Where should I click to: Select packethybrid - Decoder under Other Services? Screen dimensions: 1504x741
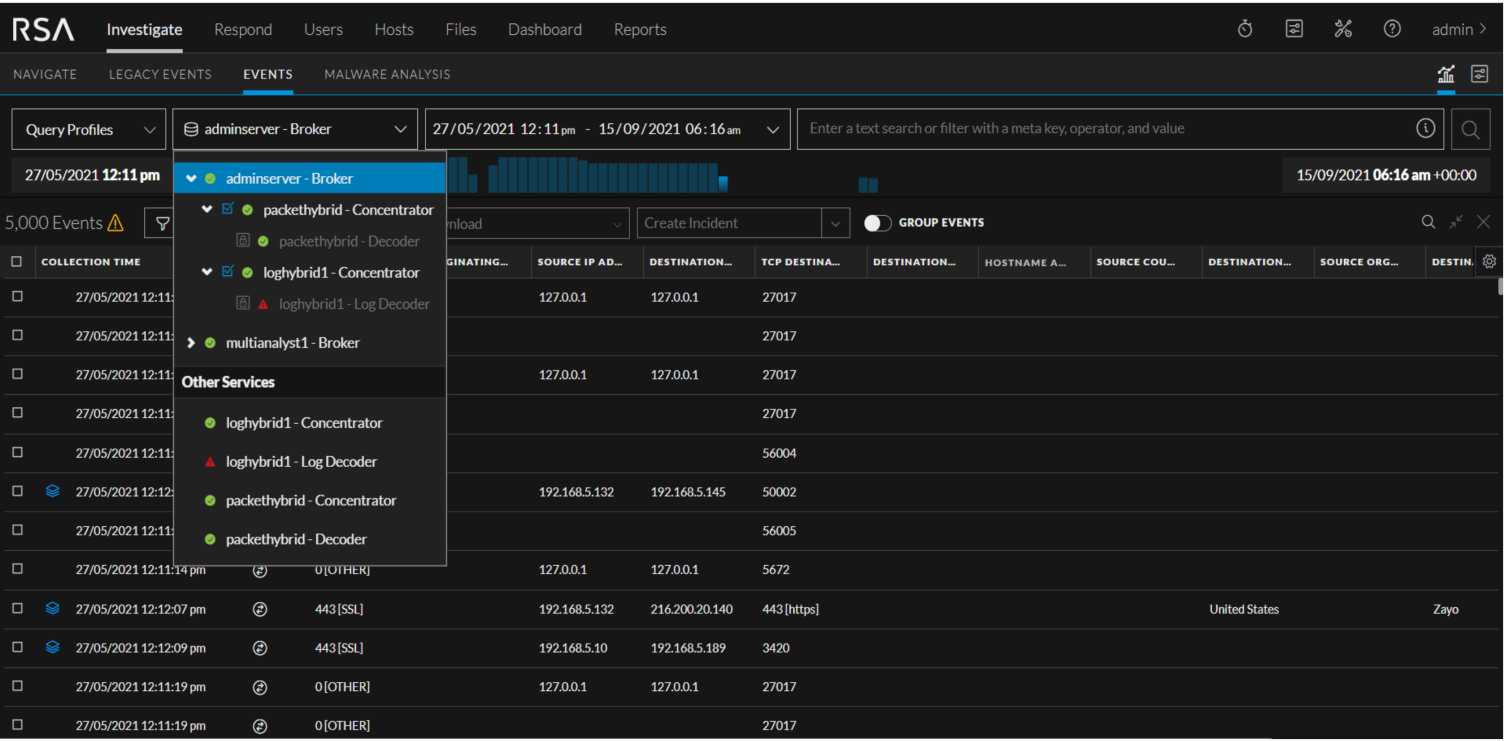(296, 539)
